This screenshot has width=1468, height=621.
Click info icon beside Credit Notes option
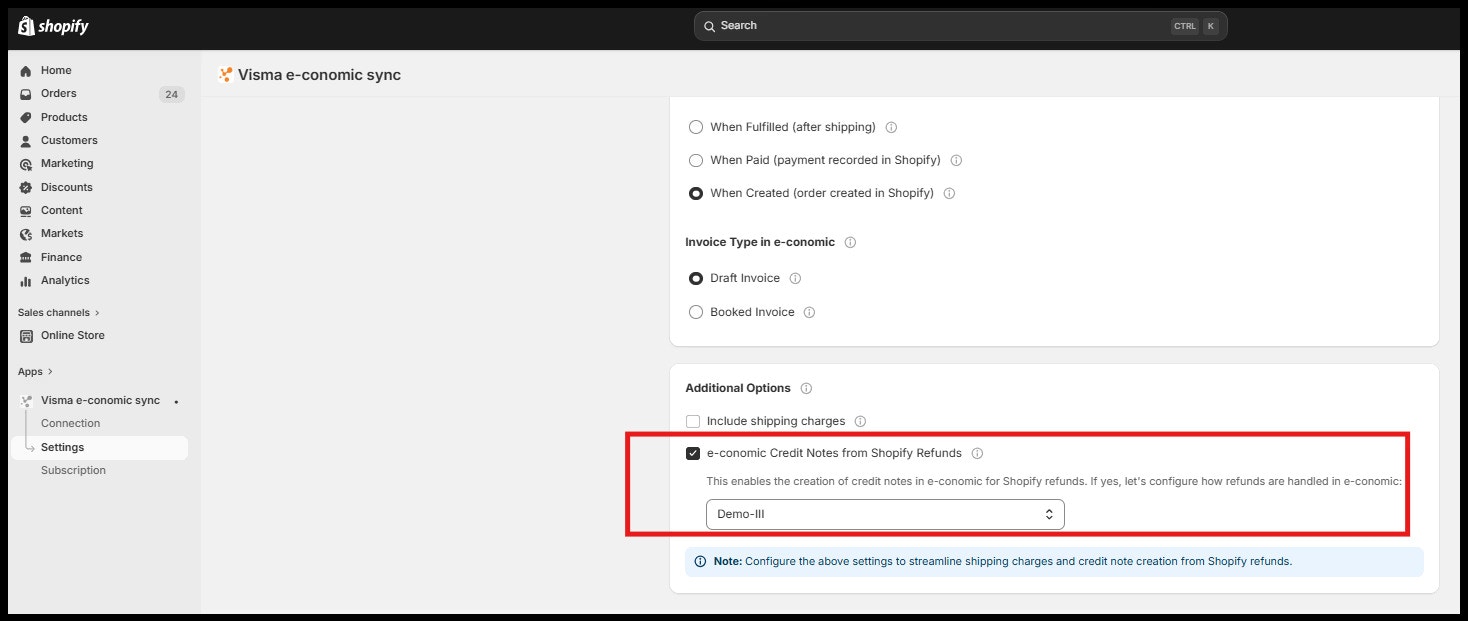(977, 454)
